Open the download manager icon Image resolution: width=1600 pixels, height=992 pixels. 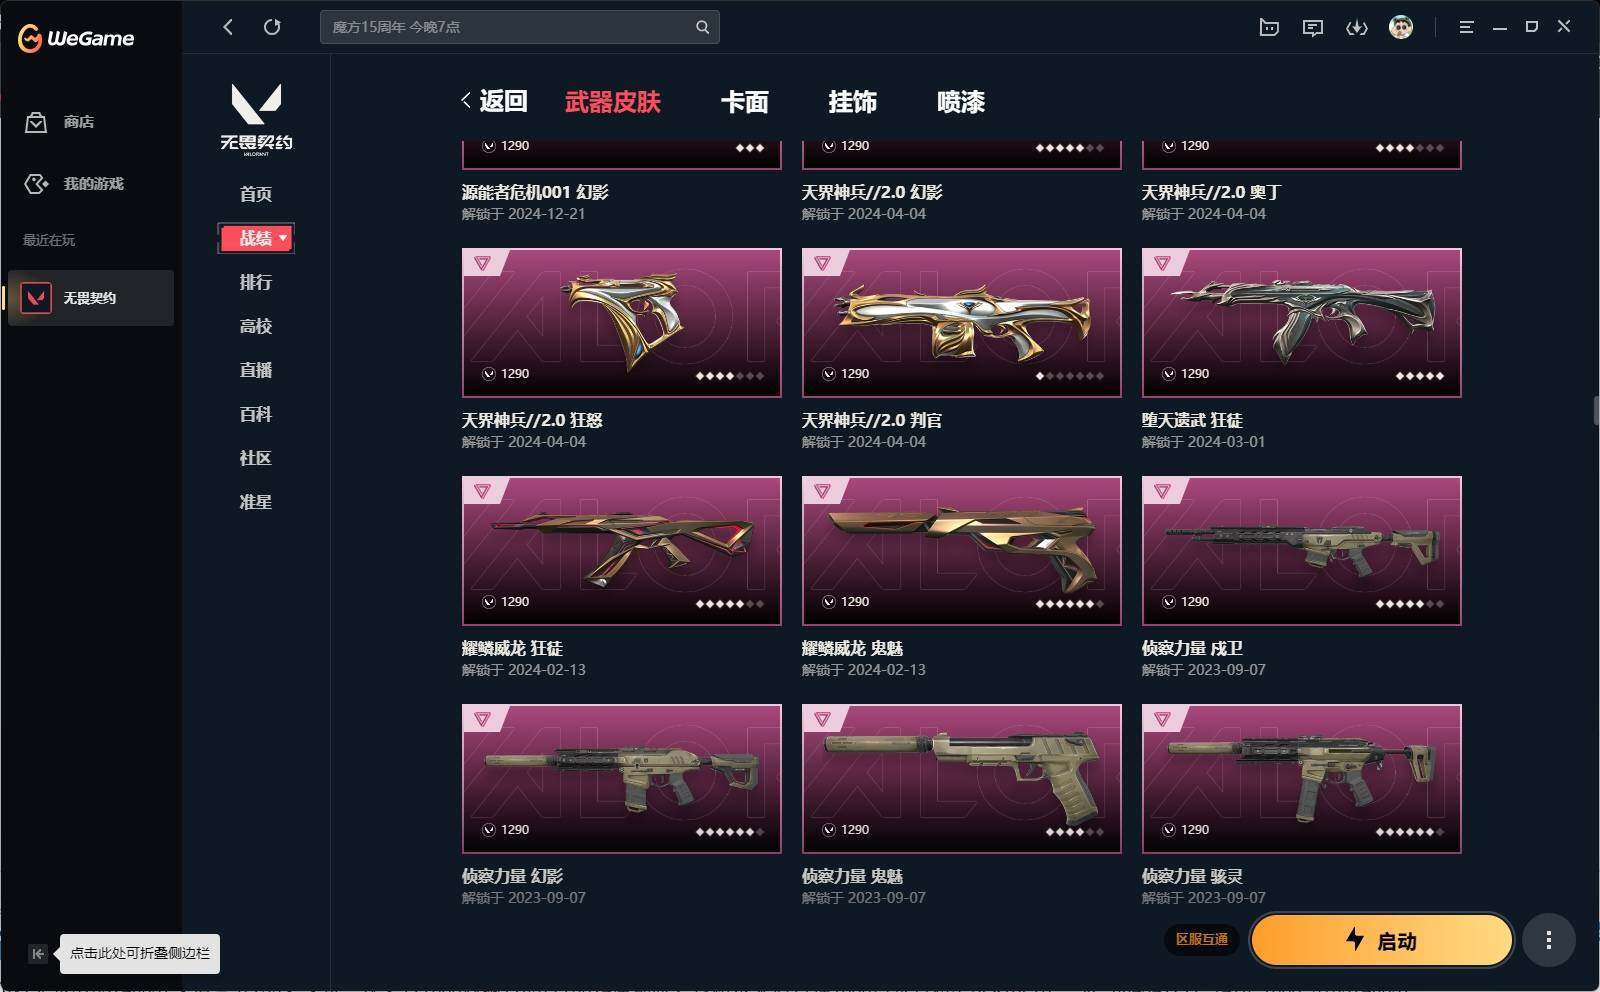coord(1357,27)
